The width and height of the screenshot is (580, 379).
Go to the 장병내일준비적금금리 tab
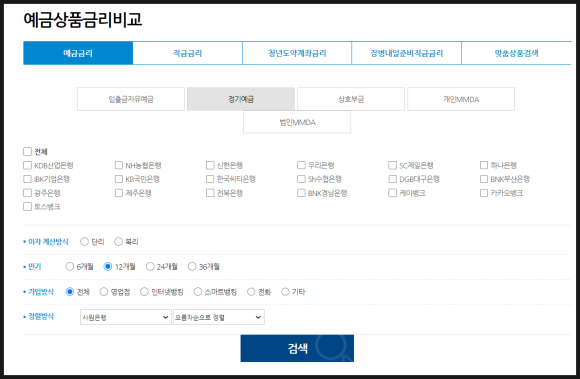(407, 53)
